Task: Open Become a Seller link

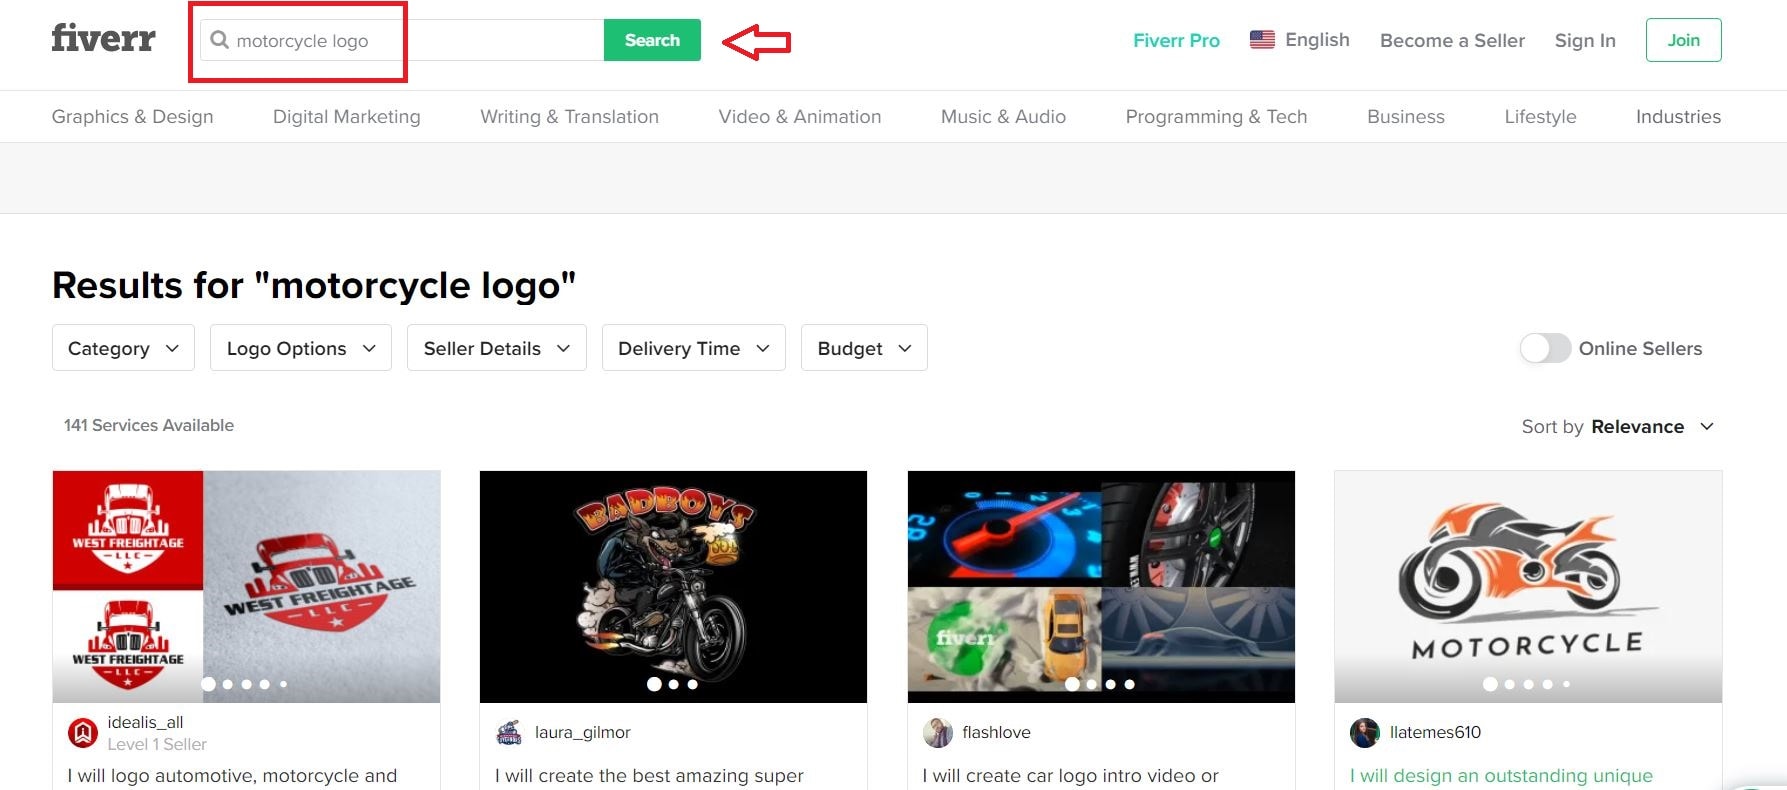Action: 1452,40
